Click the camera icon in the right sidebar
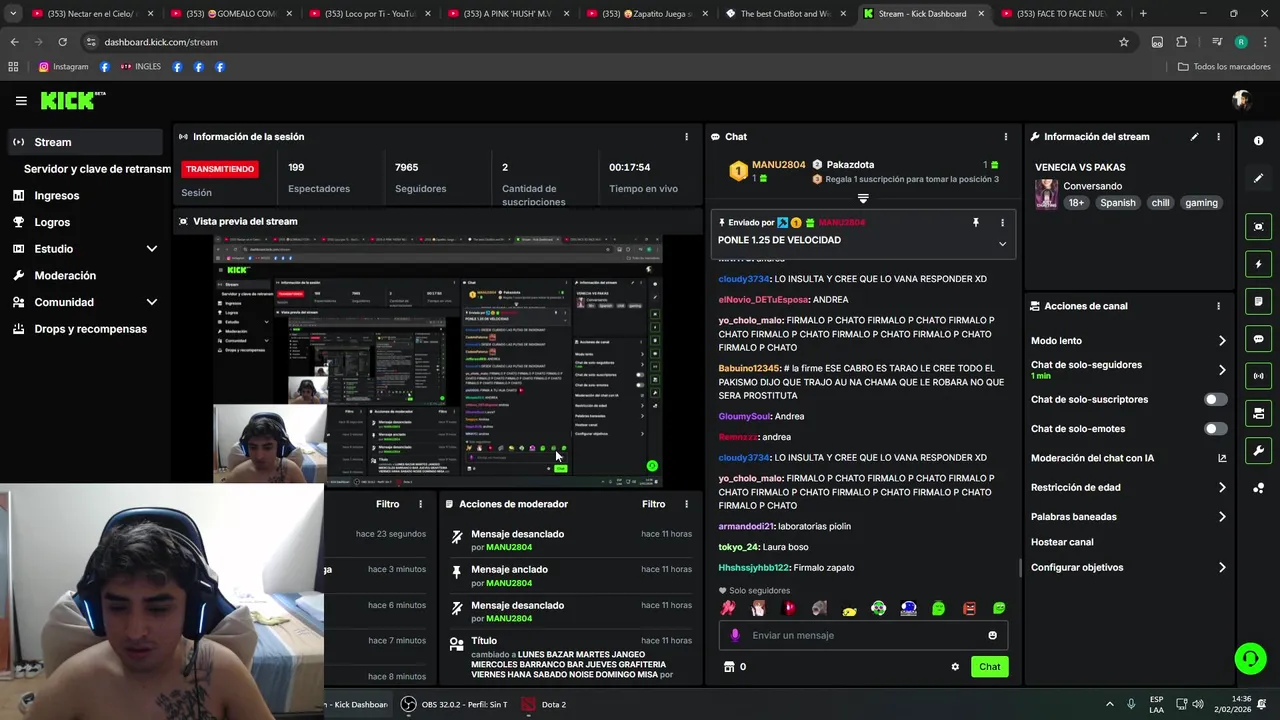 point(1259,413)
